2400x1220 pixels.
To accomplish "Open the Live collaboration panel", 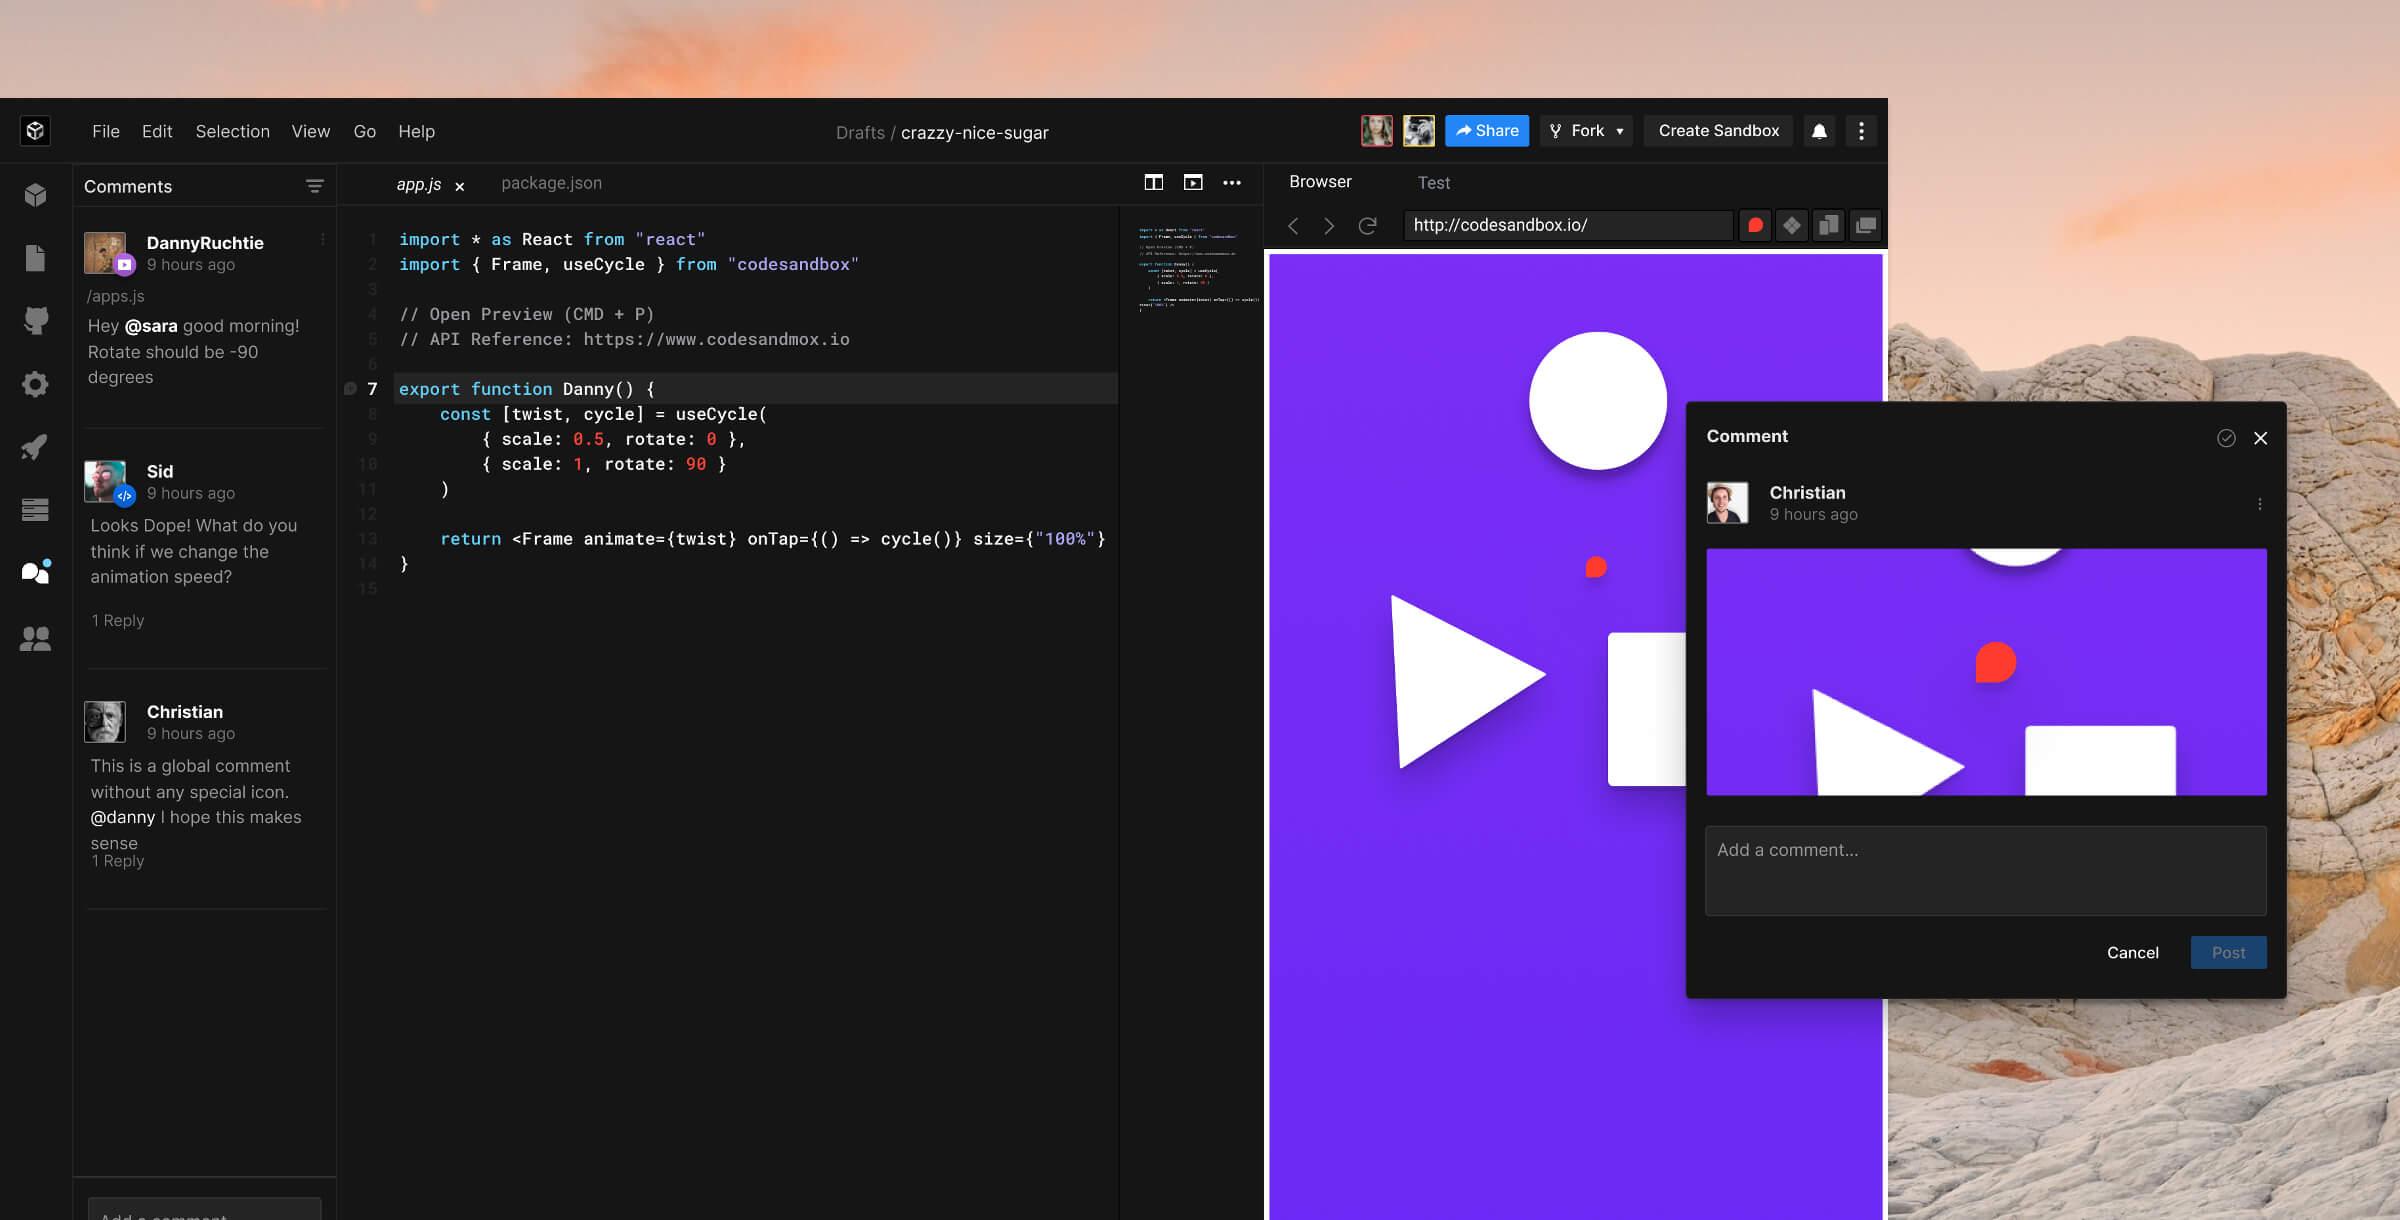I will tap(35, 639).
